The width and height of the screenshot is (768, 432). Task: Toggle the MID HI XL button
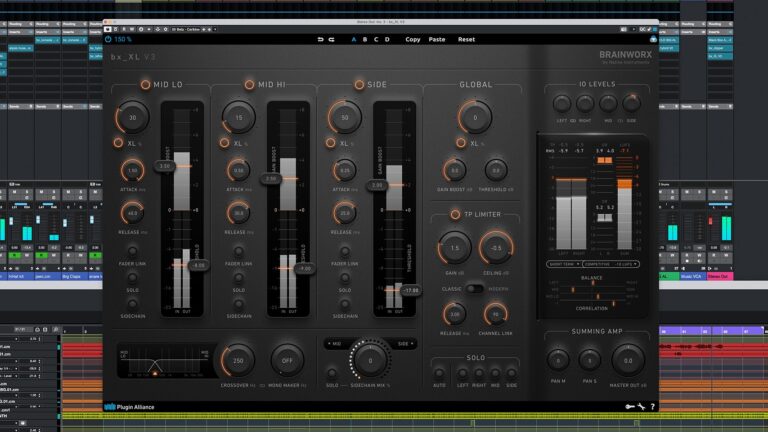pyautogui.click(x=224, y=143)
